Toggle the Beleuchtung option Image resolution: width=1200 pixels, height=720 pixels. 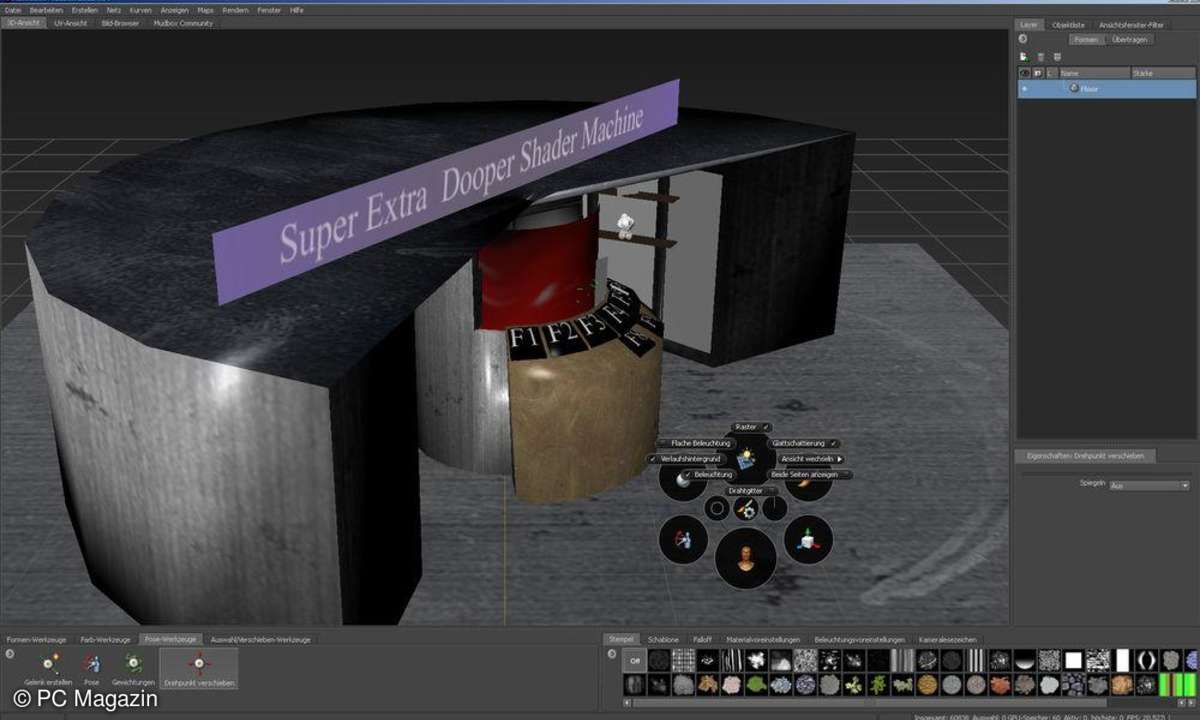pos(711,474)
